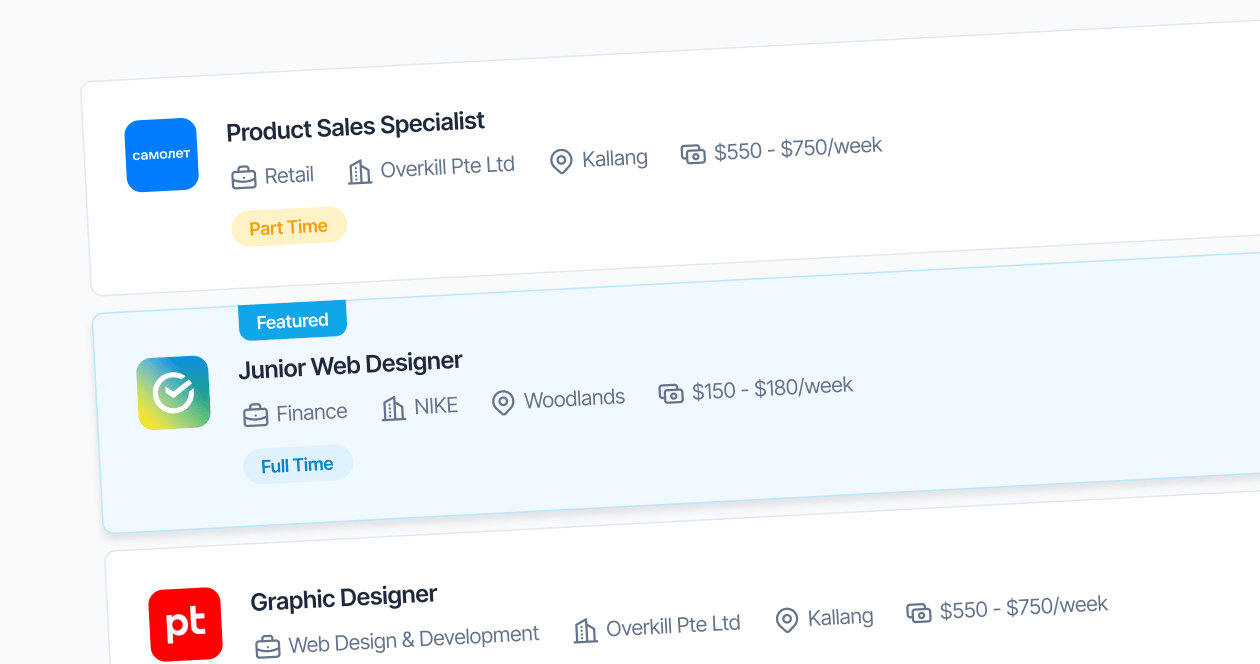Click the green checkmark company logo

[x=173, y=393]
